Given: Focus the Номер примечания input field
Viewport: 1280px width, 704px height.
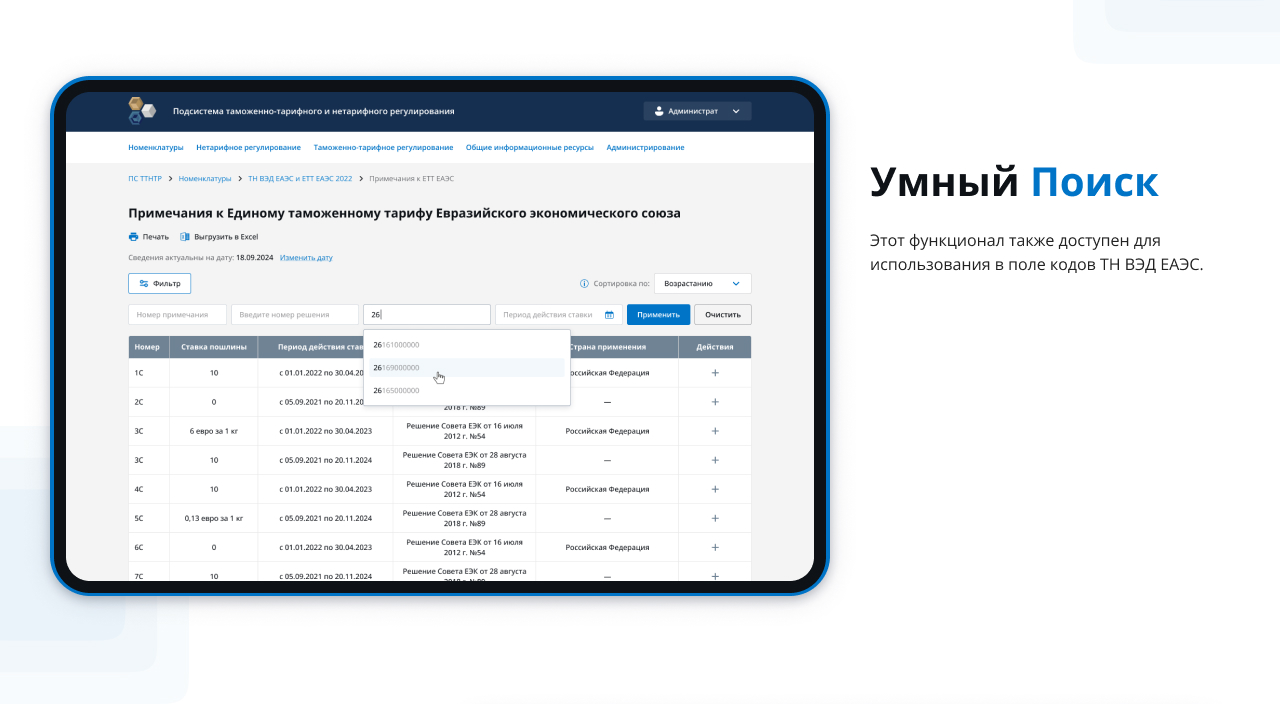Looking at the screenshot, I should [177, 315].
